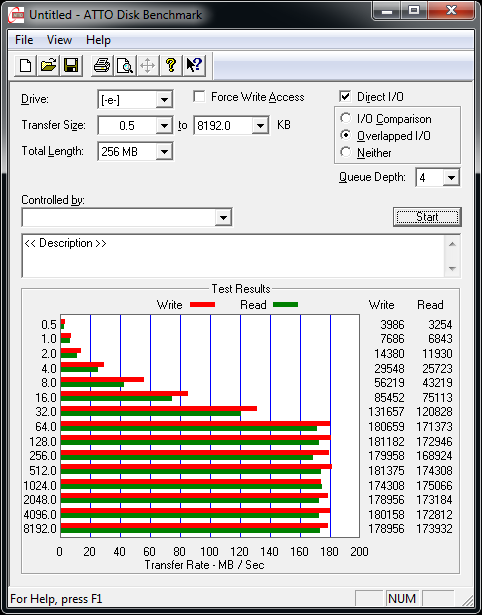Open a file with the folder icon

pyautogui.click(x=48, y=65)
